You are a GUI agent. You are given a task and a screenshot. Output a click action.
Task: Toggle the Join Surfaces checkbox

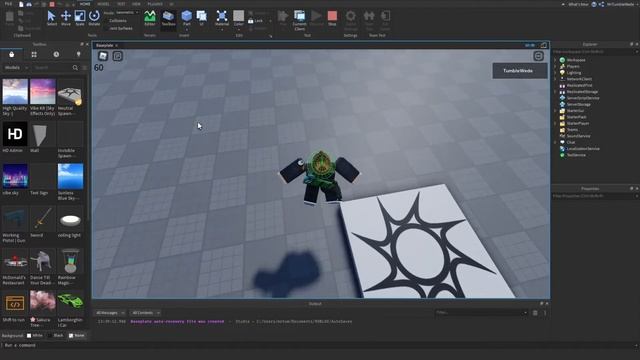(118, 28)
